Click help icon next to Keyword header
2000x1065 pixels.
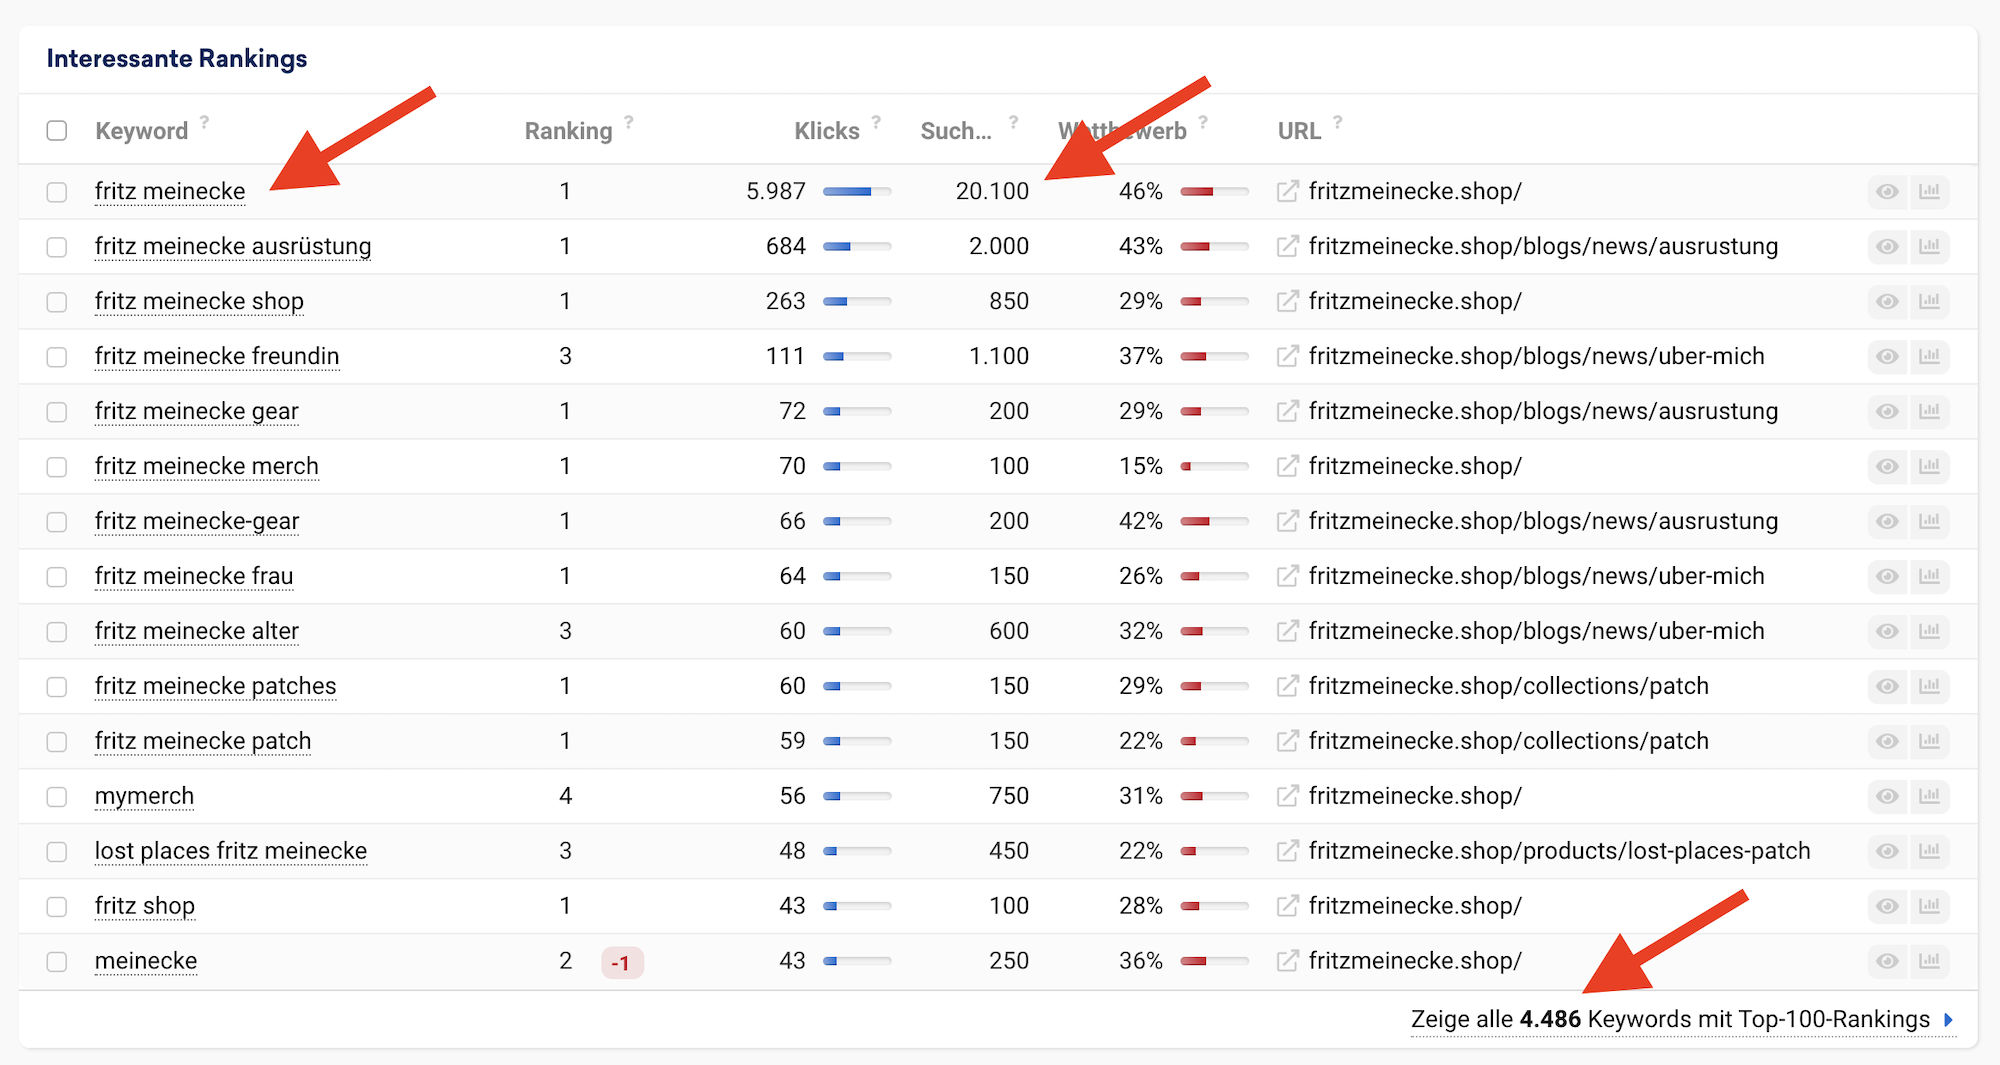click(x=205, y=122)
